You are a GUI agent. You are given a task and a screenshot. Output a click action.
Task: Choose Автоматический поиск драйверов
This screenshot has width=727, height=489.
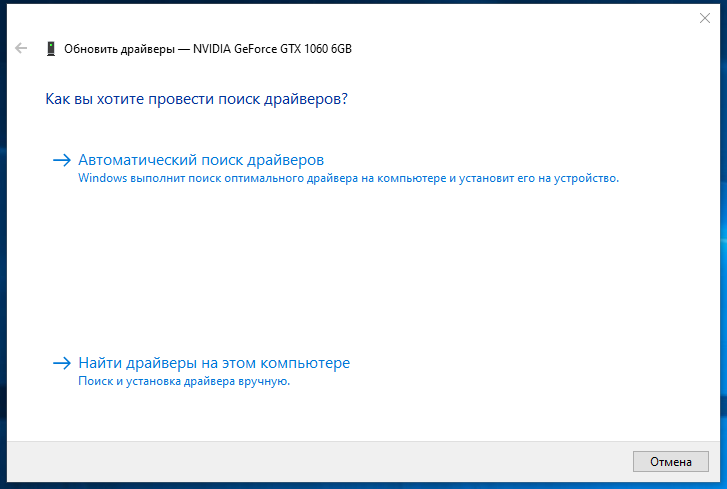click(x=201, y=160)
